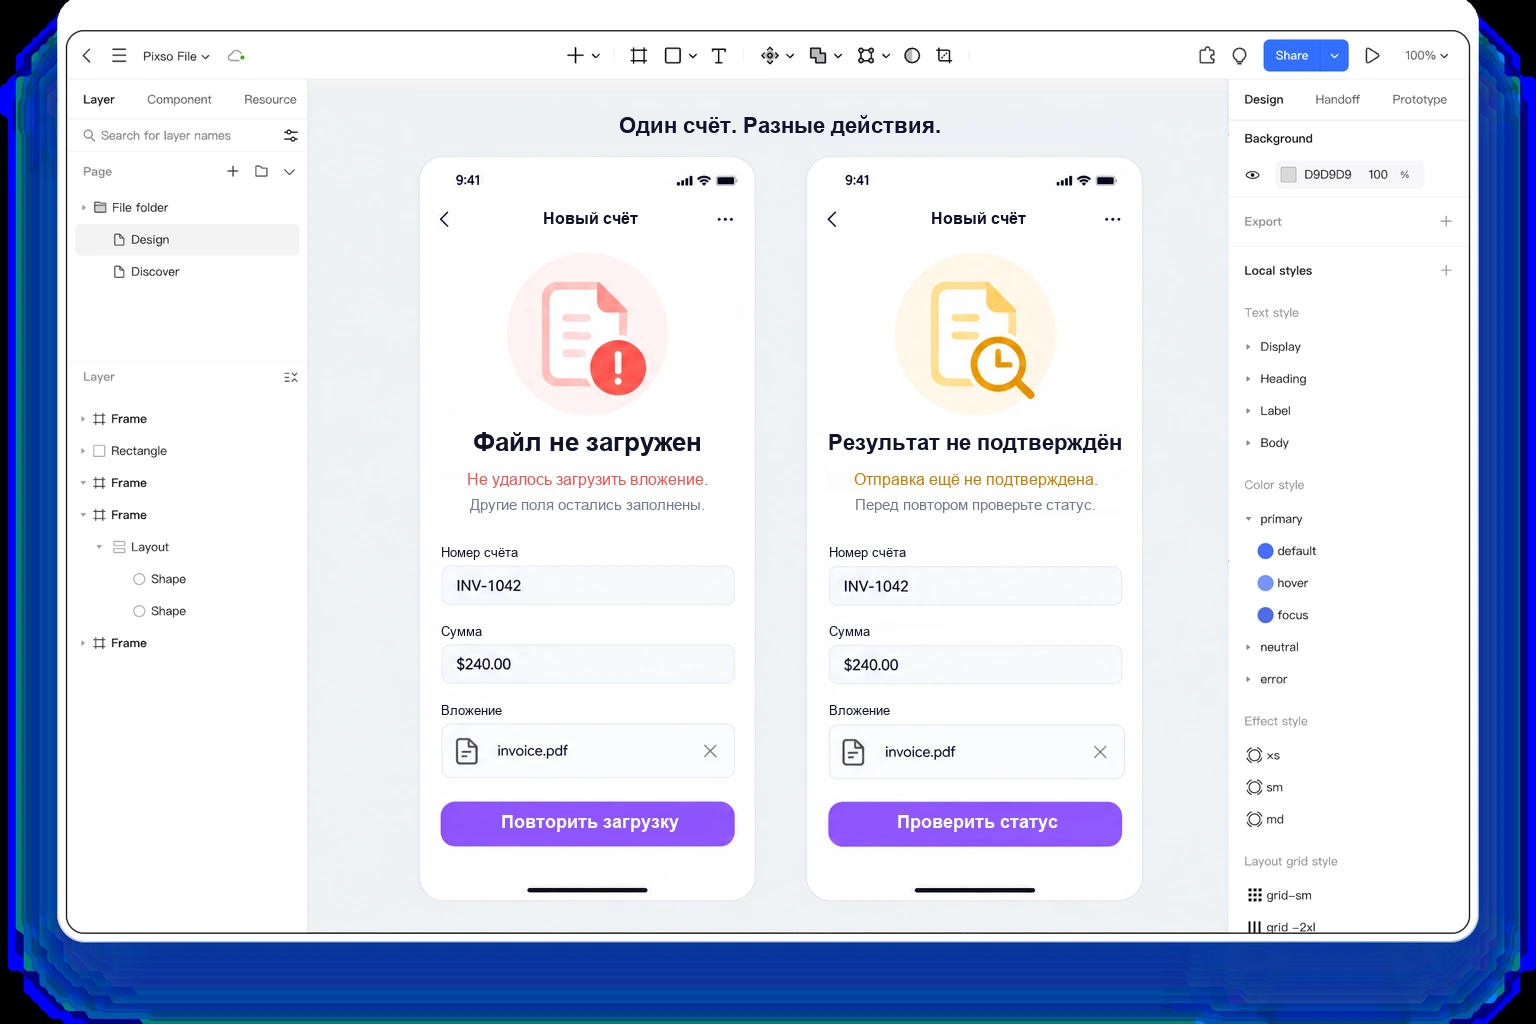
Task: Add an export setting with the plus
Action: pos(1446,221)
